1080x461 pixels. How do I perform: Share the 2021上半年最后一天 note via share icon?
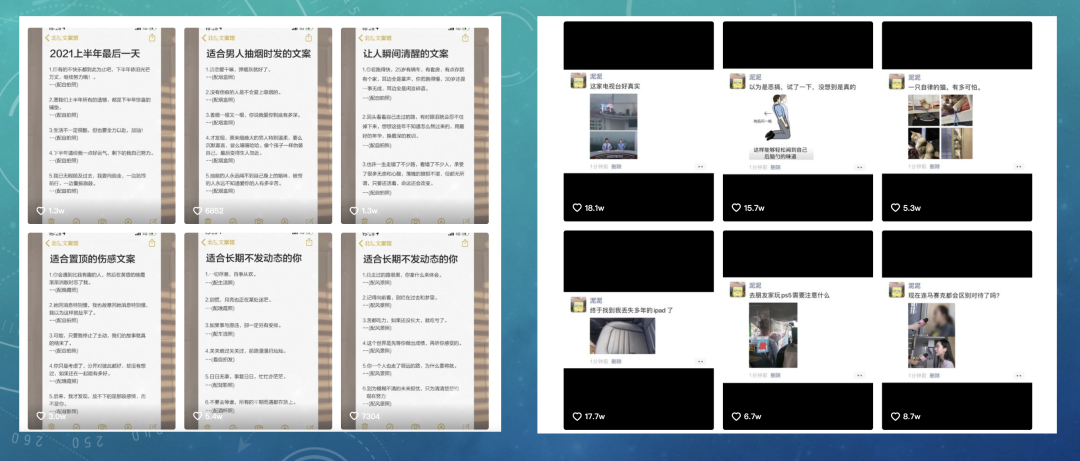(x=152, y=38)
